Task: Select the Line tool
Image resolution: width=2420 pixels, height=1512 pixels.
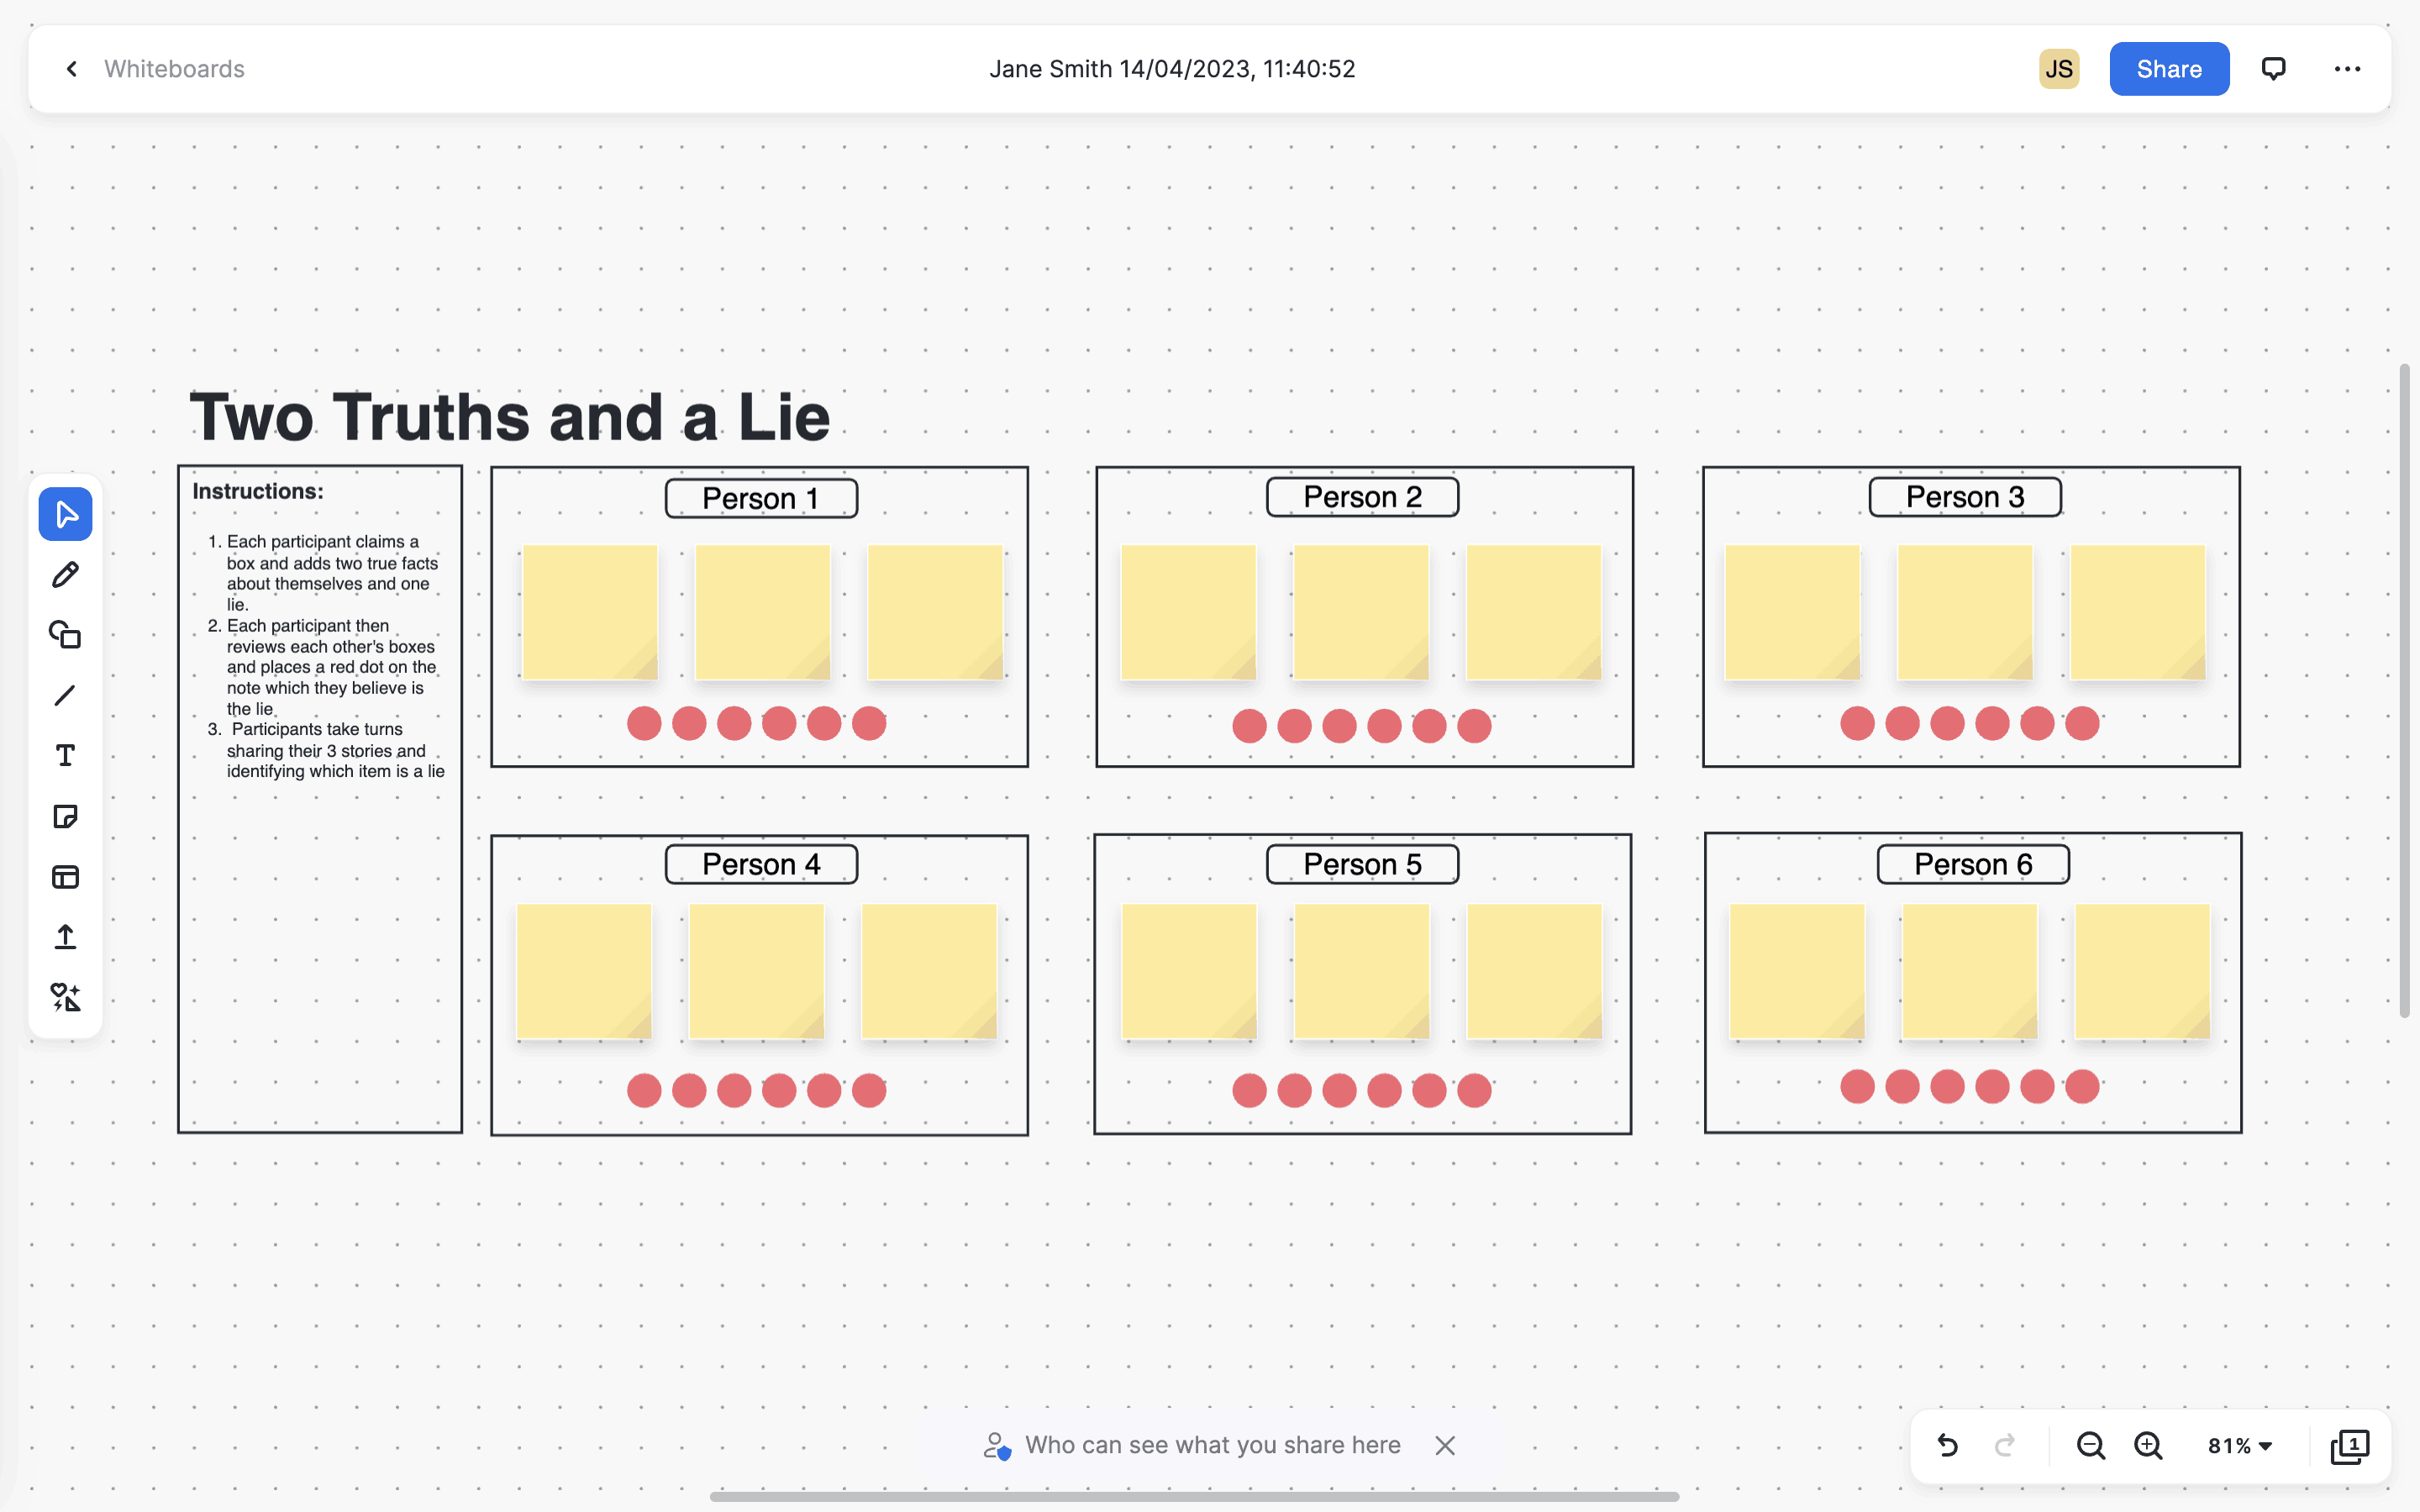Action: pyautogui.click(x=65, y=695)
